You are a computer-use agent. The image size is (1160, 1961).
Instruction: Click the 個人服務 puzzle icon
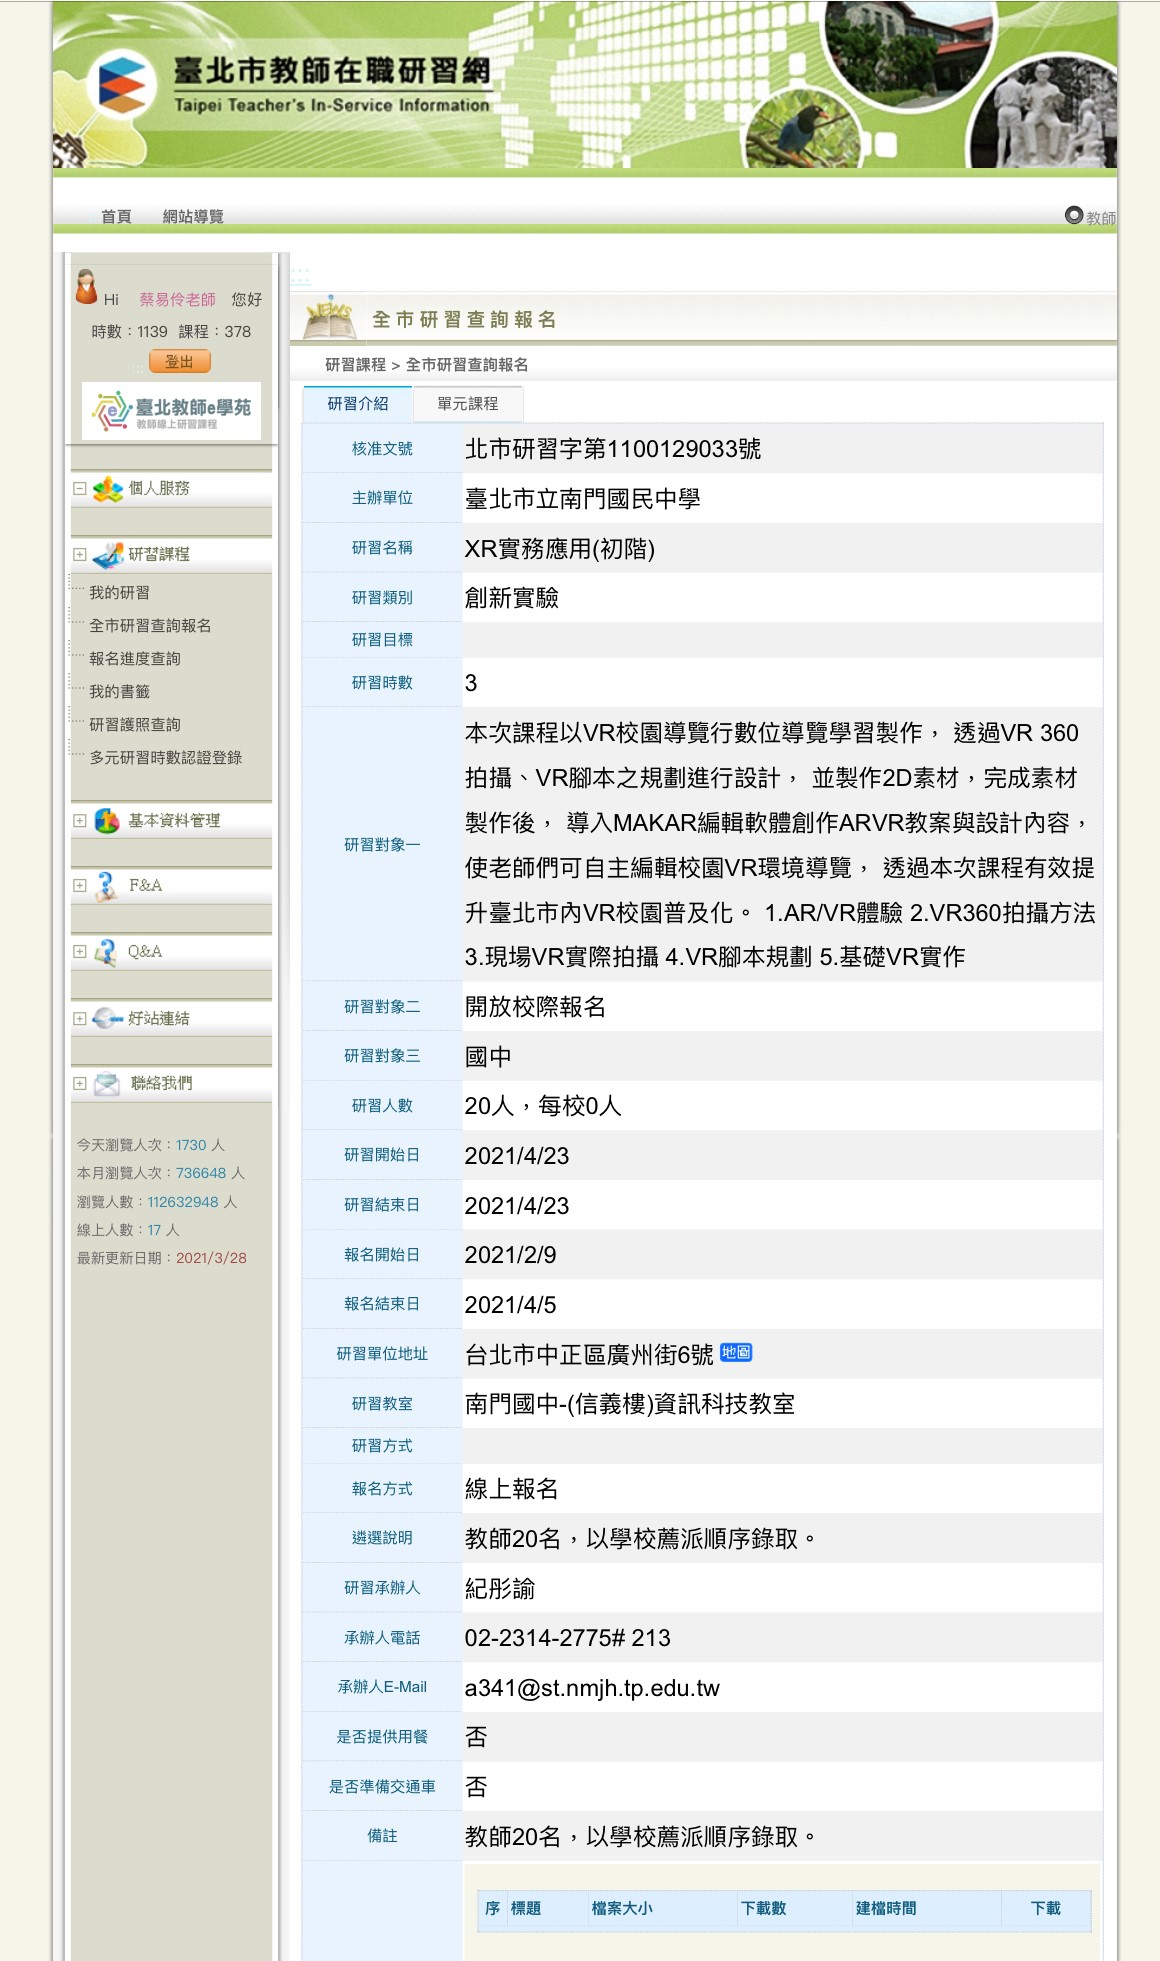pos(107,489)
